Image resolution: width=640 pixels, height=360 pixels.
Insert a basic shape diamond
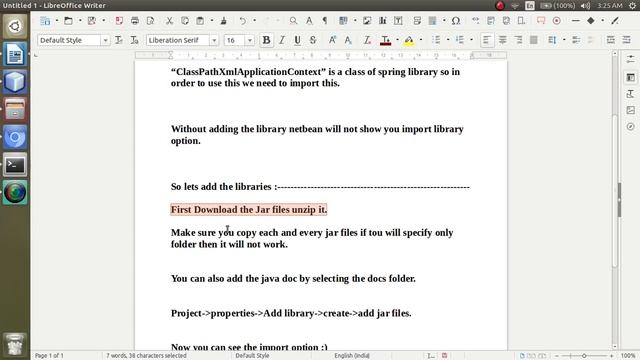click(x=591, y=21)
